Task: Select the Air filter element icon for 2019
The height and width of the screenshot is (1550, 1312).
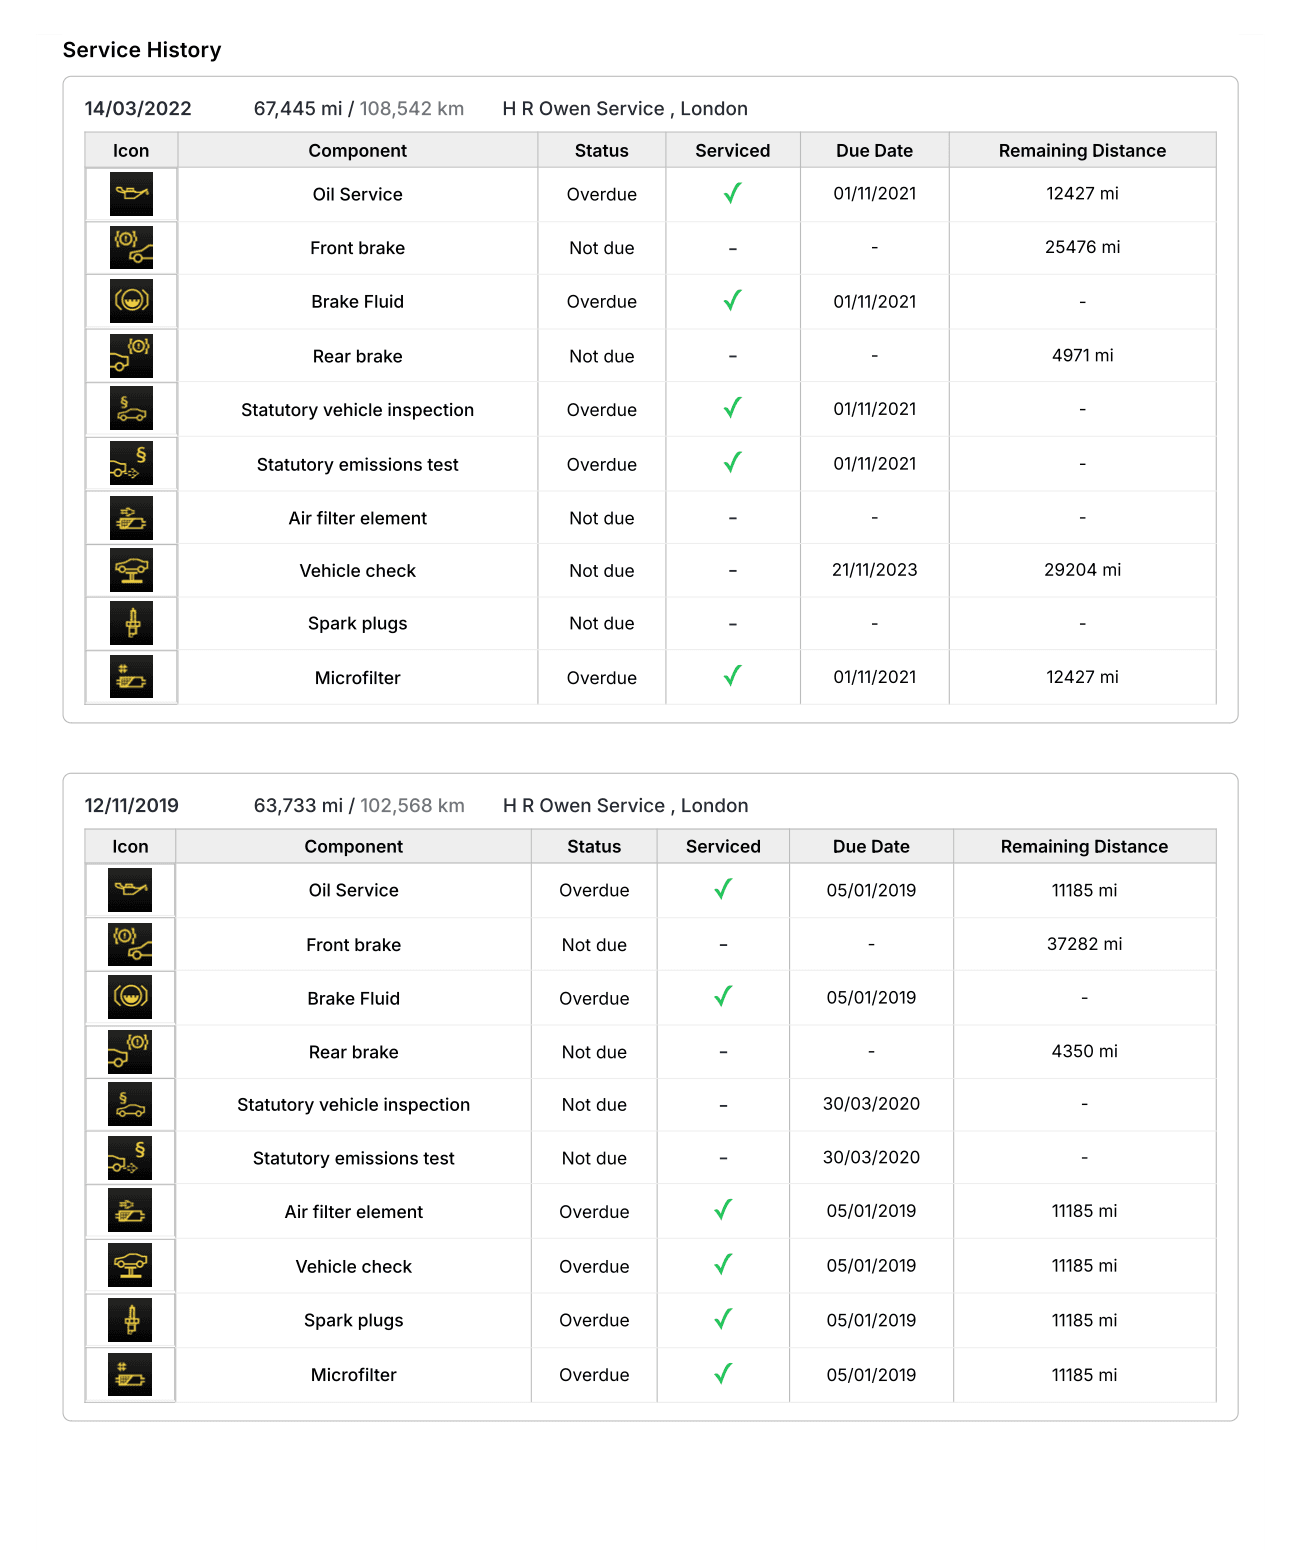Action: click(129, 1211)
